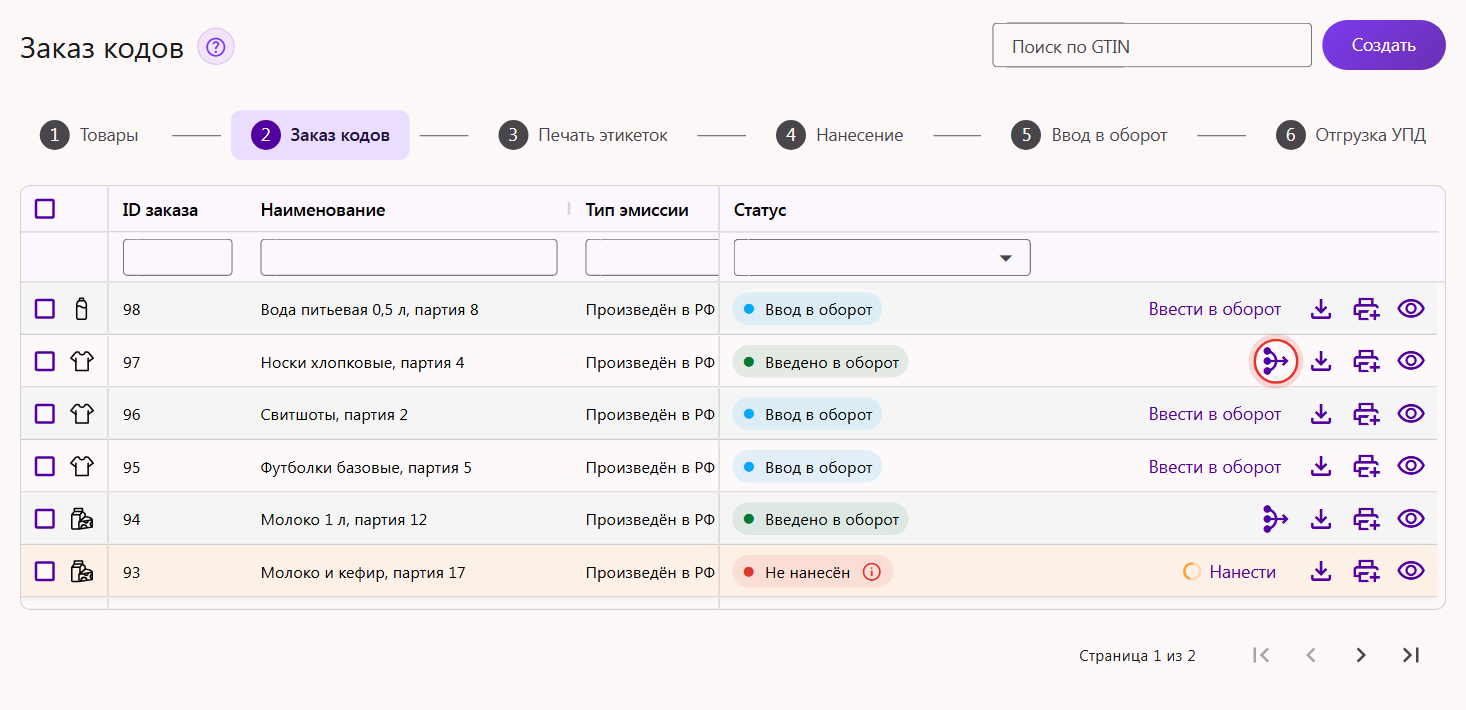Open the aggregation icon for order 97
Viewport: 1466px width, 710px height.
tap(1275, 361)
